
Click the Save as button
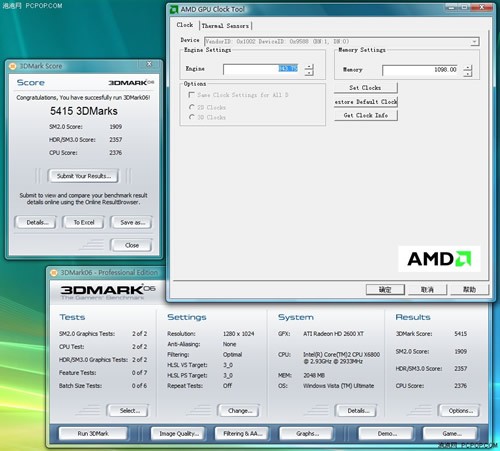tap(132, 222)
